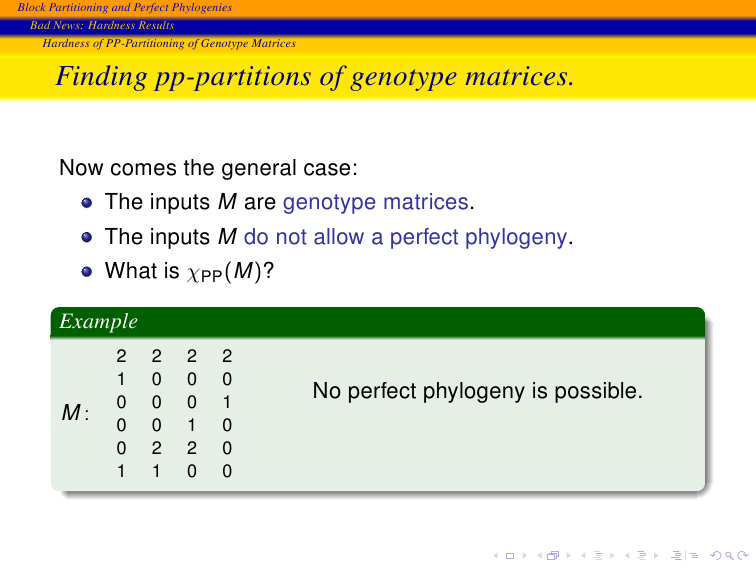Go to previous slide using left arrow
The width and height of the screenshot is (756, 567).
pyautogui.click(x=496, y=556)
